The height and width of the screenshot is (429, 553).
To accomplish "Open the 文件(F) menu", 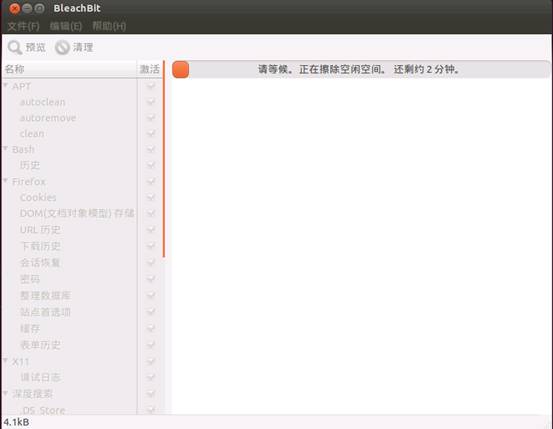I will (23, 26).
